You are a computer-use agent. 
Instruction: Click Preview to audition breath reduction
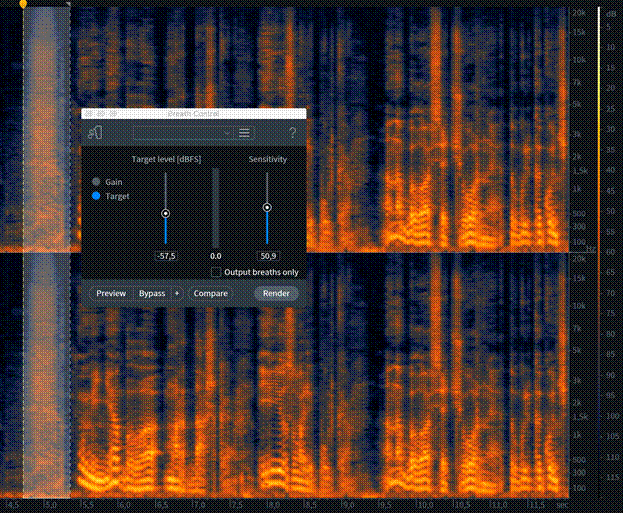(x=111, y=293)
